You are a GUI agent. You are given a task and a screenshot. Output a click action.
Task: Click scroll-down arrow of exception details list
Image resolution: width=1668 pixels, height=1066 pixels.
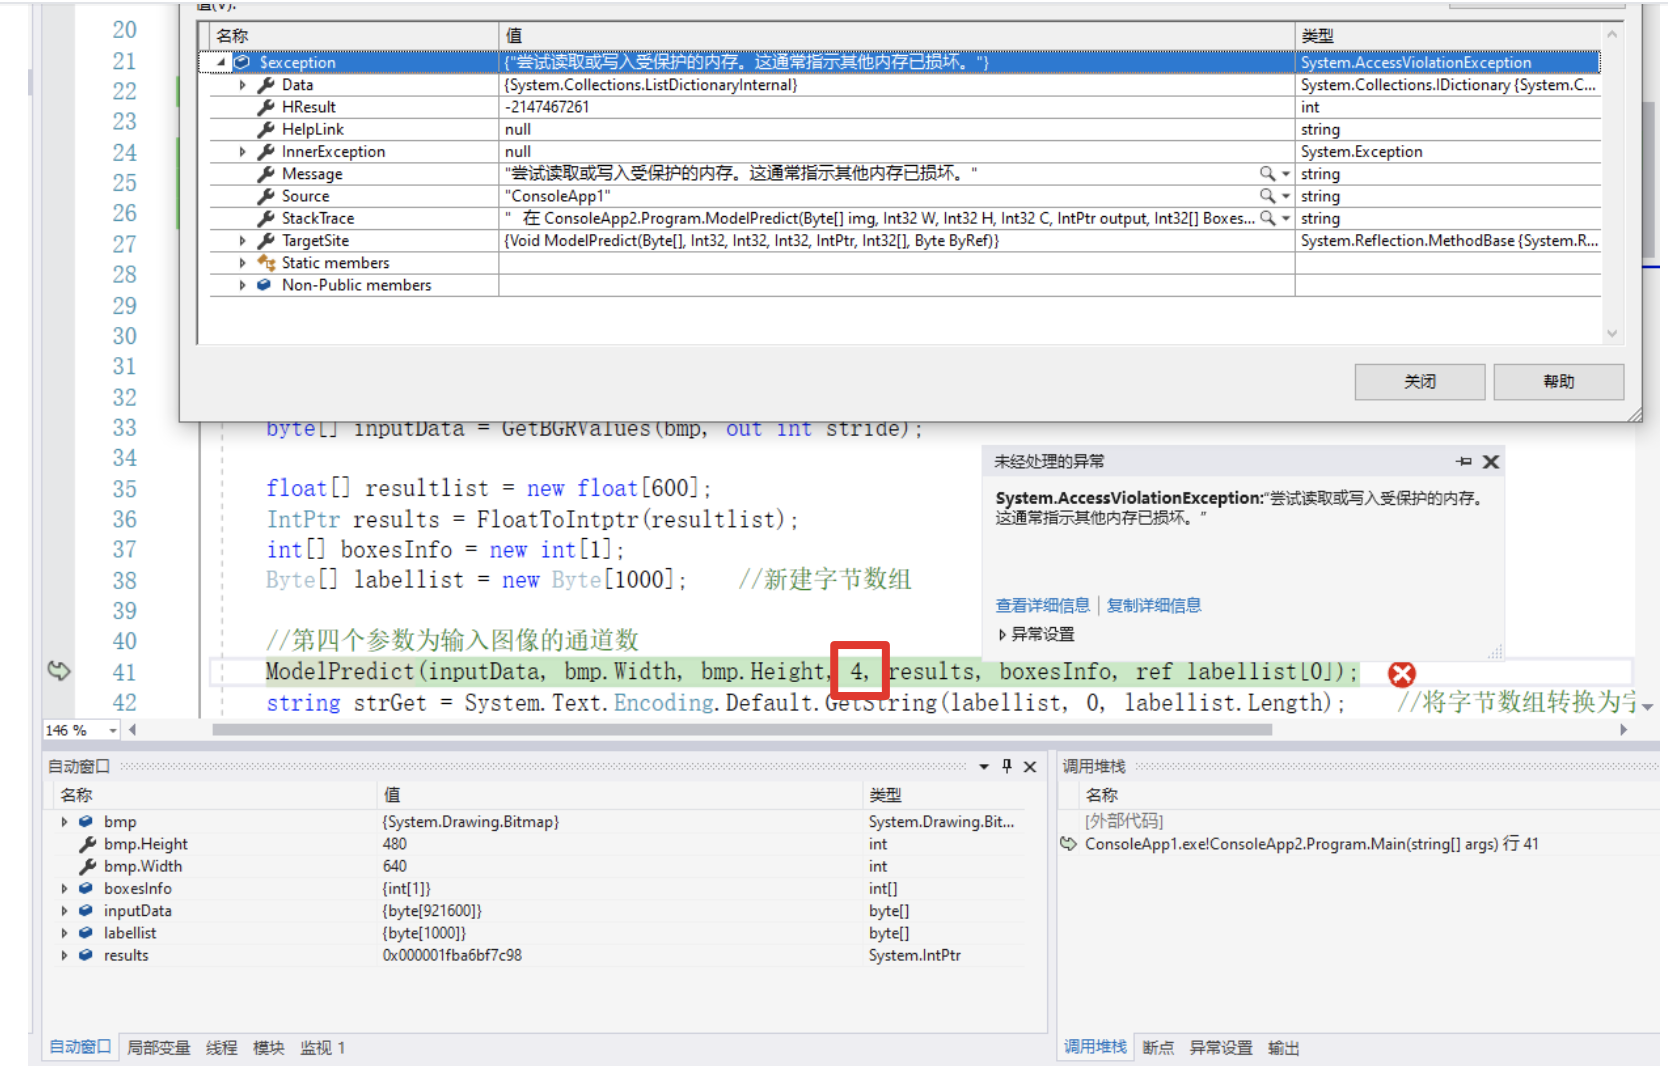(x=1612, y=334)
